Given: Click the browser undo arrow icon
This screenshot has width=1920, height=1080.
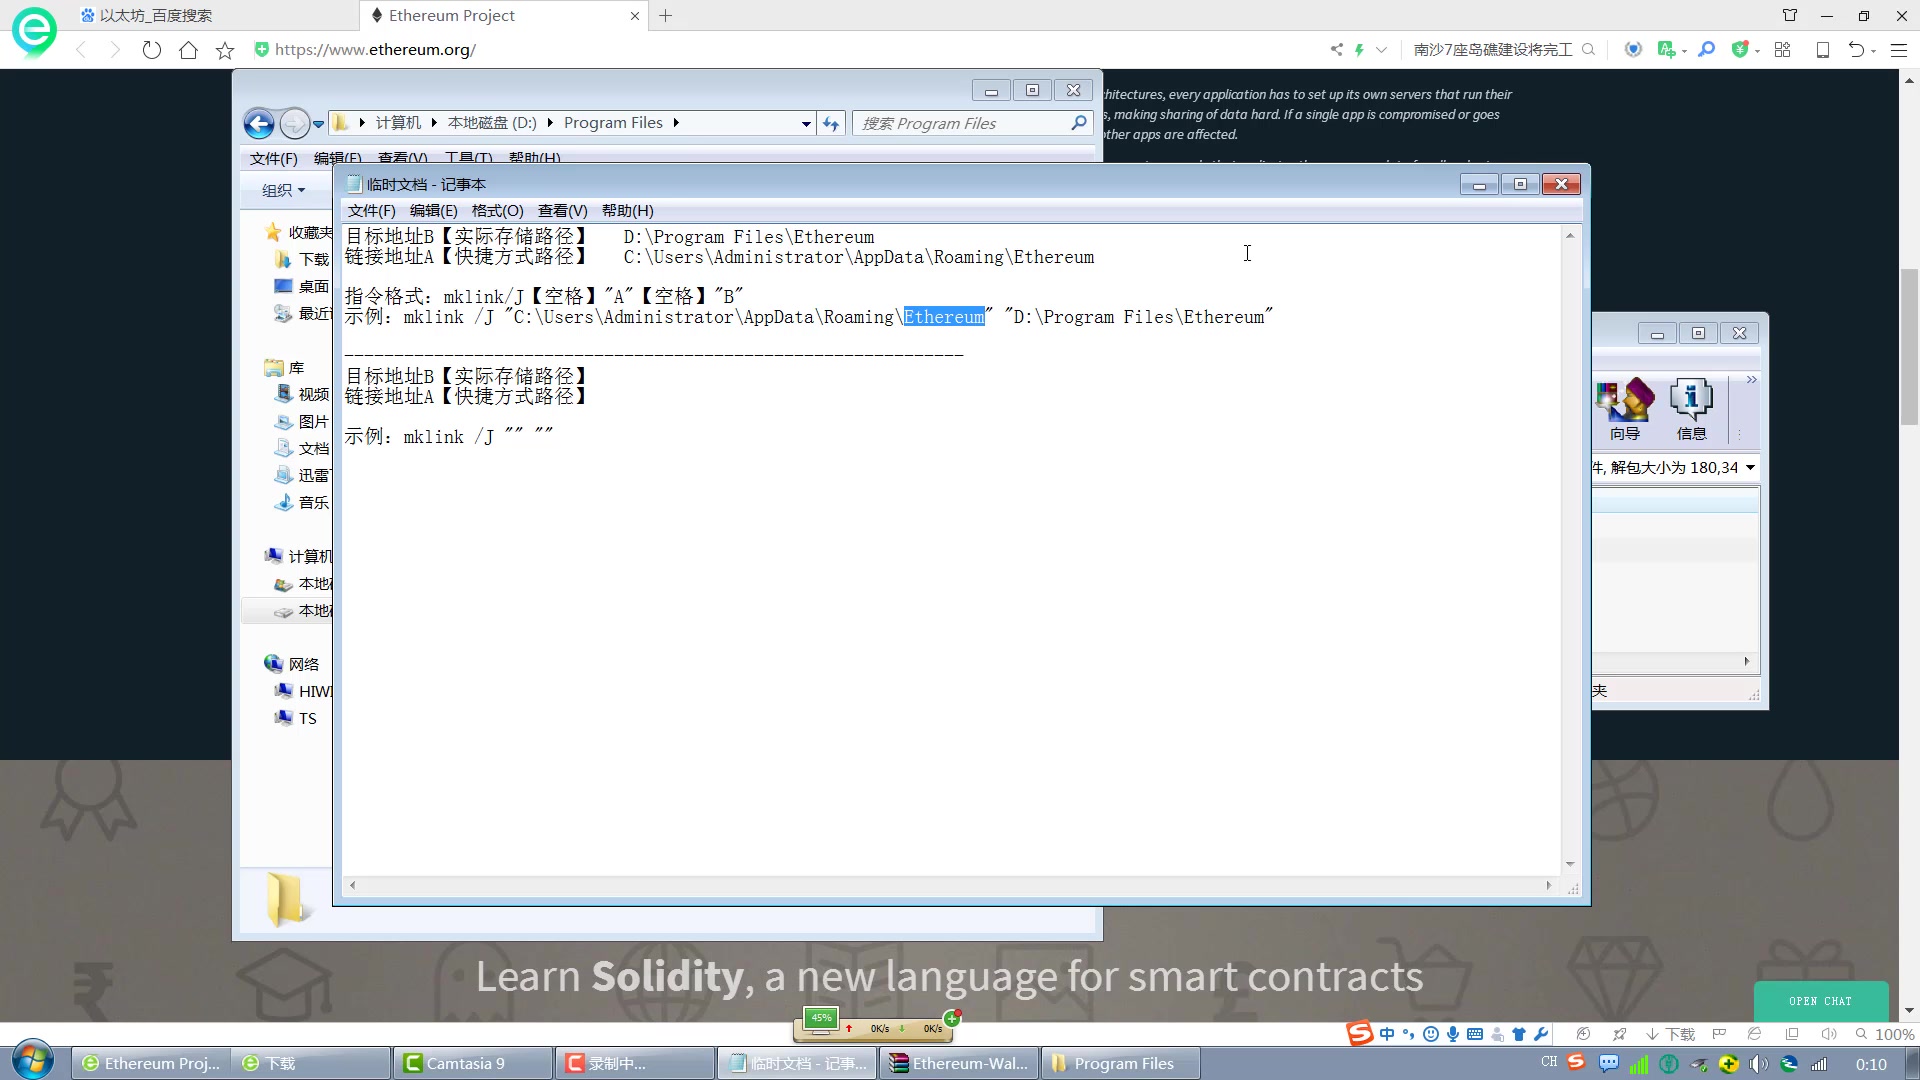Looking at the screenshot, I should [x=1856, y=49].
